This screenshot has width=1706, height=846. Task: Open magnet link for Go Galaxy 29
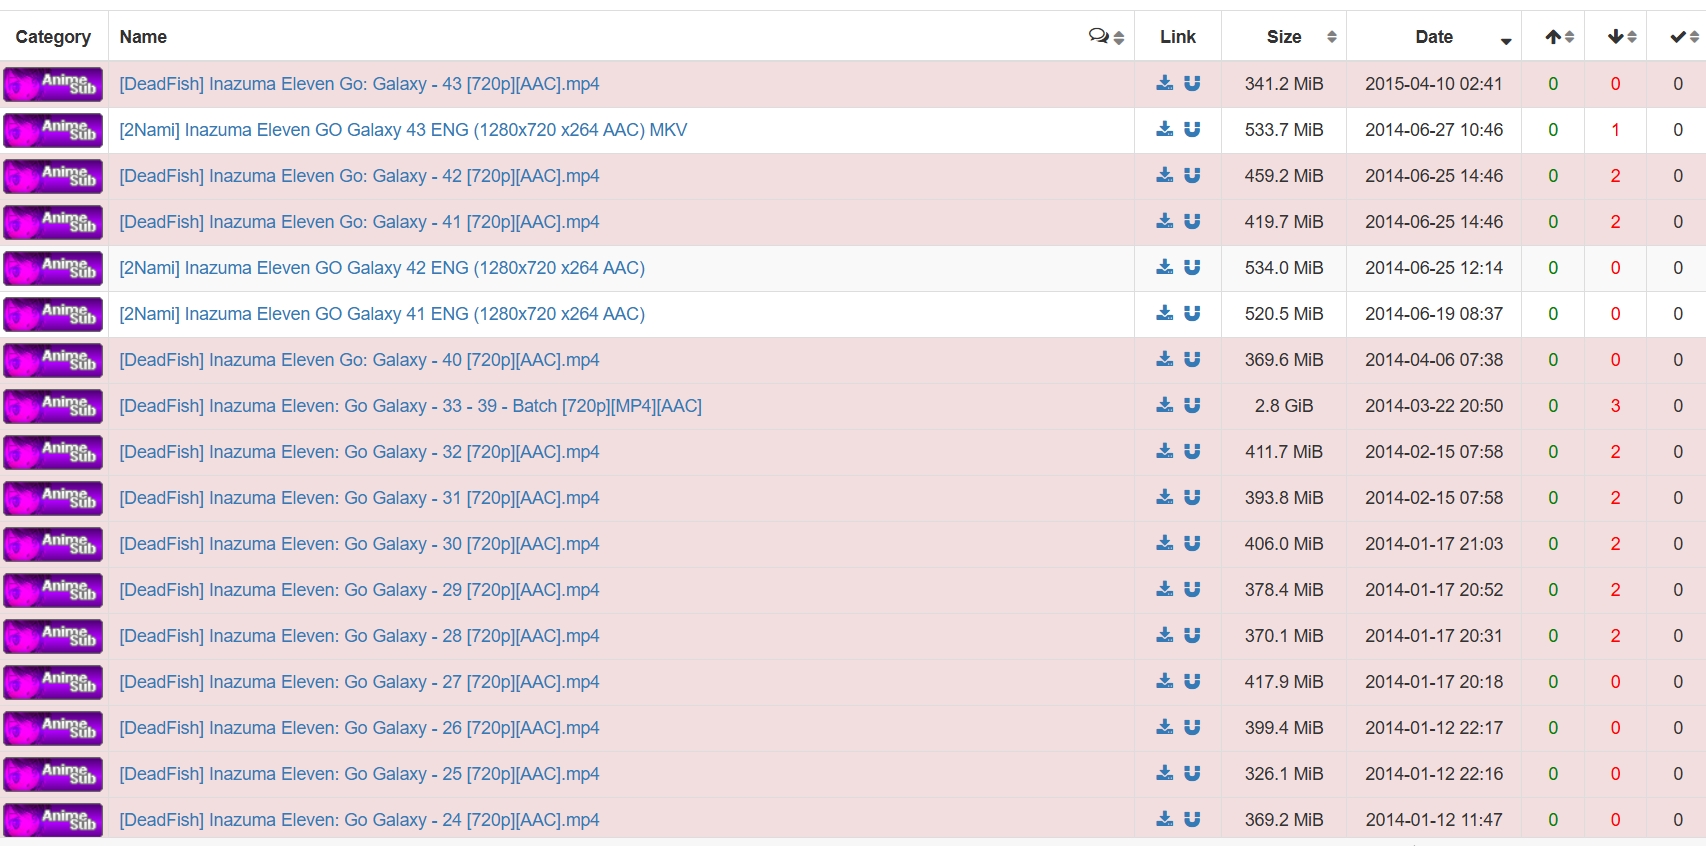click(1192, 589)
